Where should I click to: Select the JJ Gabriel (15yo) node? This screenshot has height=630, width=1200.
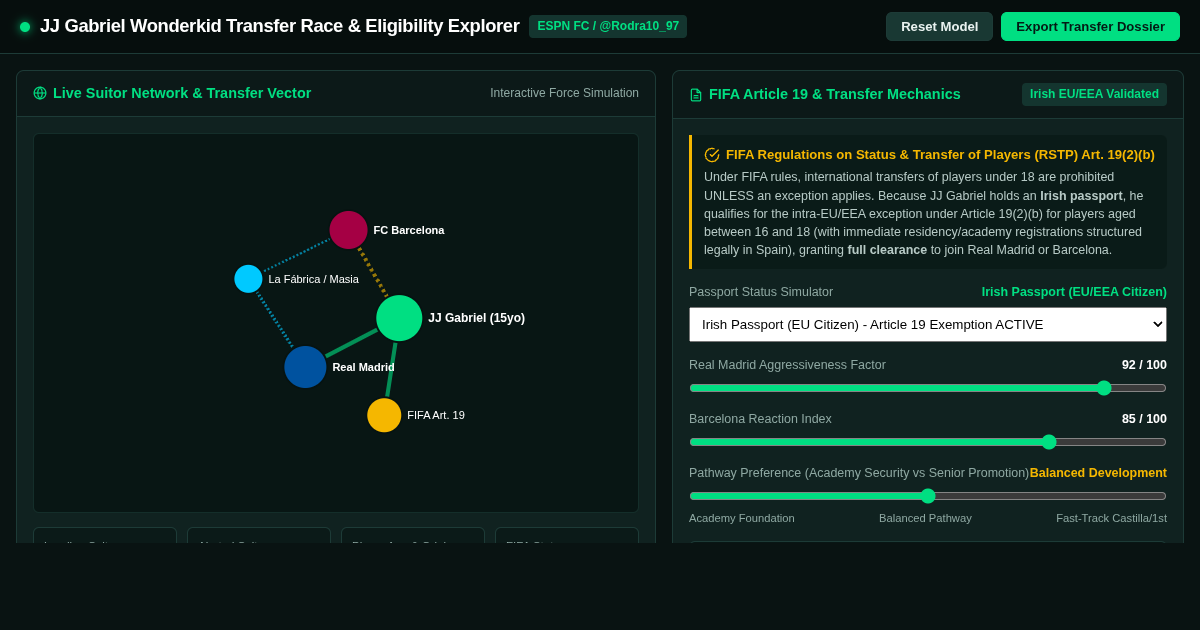(399, 318)
